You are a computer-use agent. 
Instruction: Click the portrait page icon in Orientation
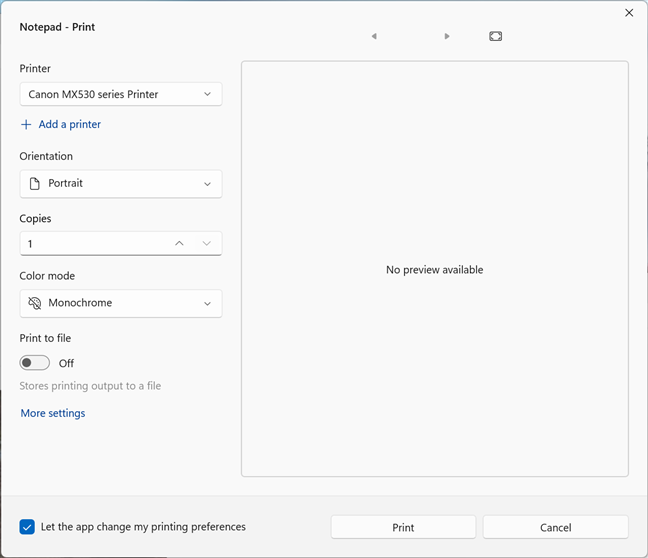(x=35, y=184)
